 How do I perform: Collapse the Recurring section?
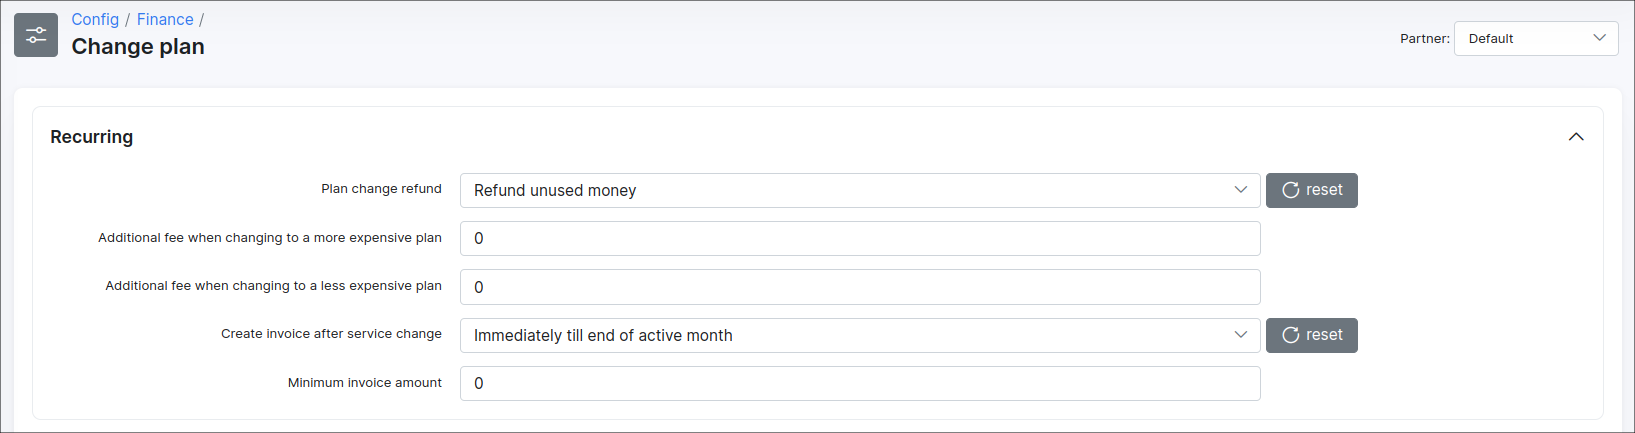pyautogui.click(x=1576, y=137)
